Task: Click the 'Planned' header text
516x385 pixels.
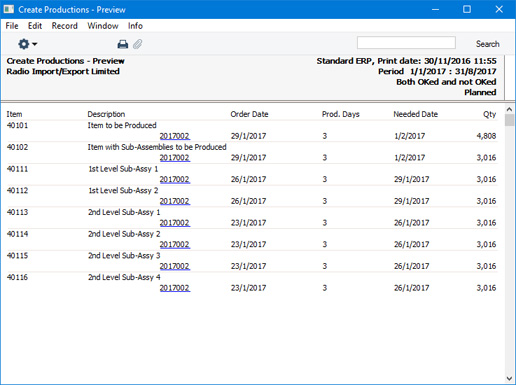Action: (x=480, y=92)
